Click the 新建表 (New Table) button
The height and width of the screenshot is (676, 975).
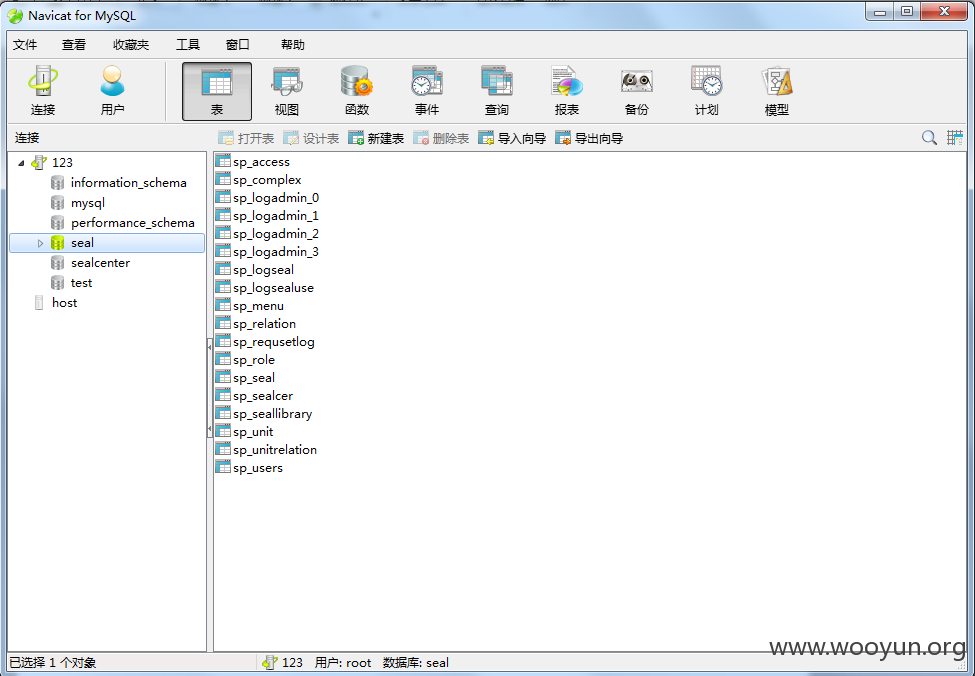point(376,138)
